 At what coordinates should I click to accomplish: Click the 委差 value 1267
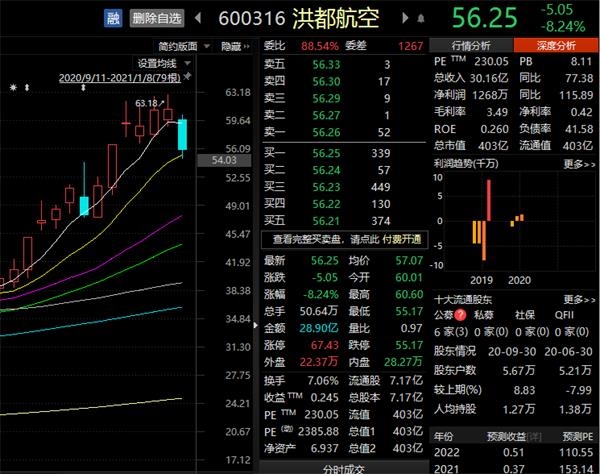point(411,46)
